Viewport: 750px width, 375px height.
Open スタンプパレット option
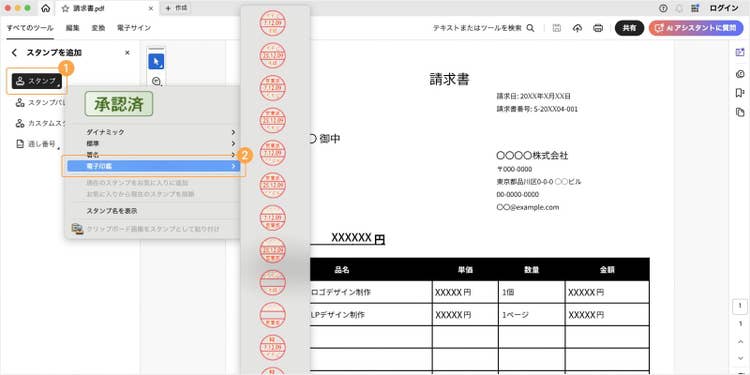click(40, 102)
